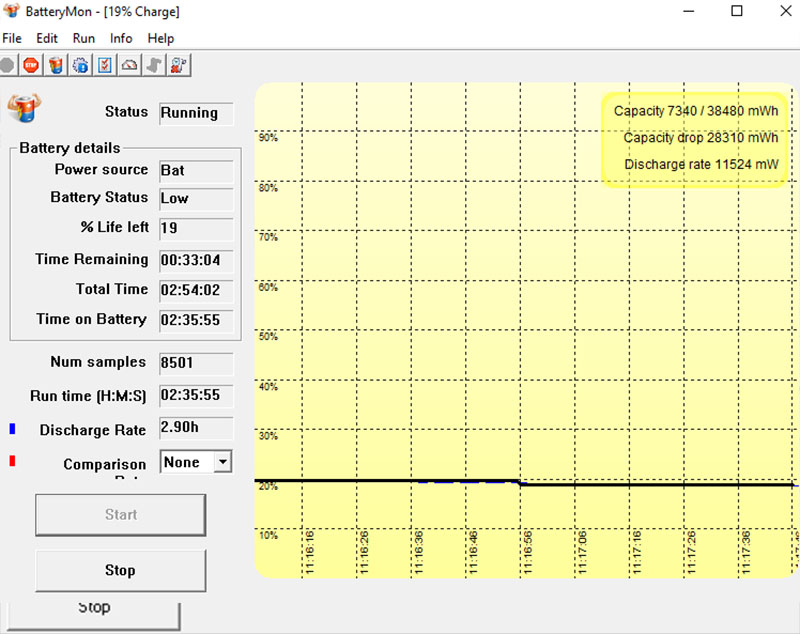Click the clock with red X toolbar icon

click(178, 65)
